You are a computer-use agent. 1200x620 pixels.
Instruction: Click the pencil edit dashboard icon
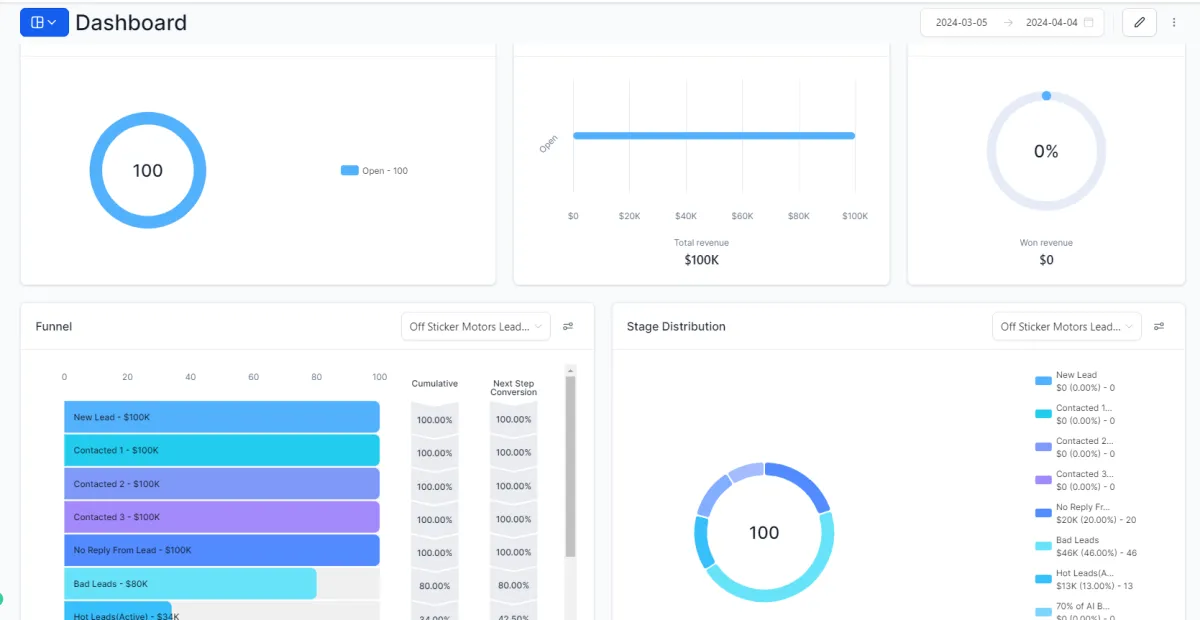tap(1139, 22)
